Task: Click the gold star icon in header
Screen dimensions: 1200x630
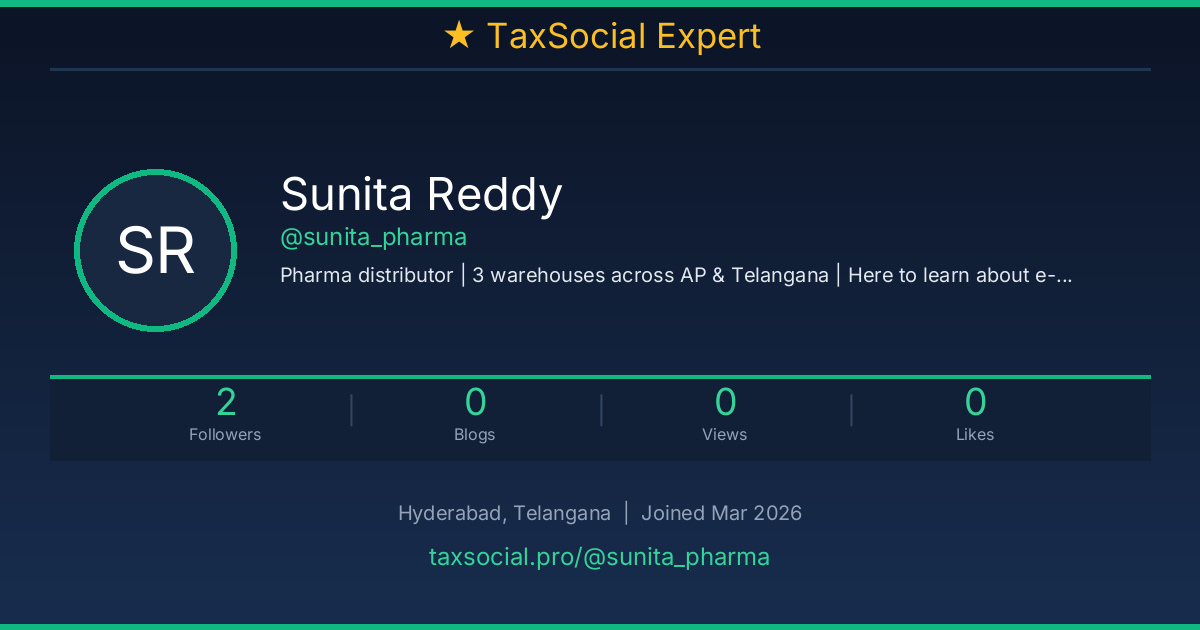Action: pyautogui.click(x=458, y=36)
